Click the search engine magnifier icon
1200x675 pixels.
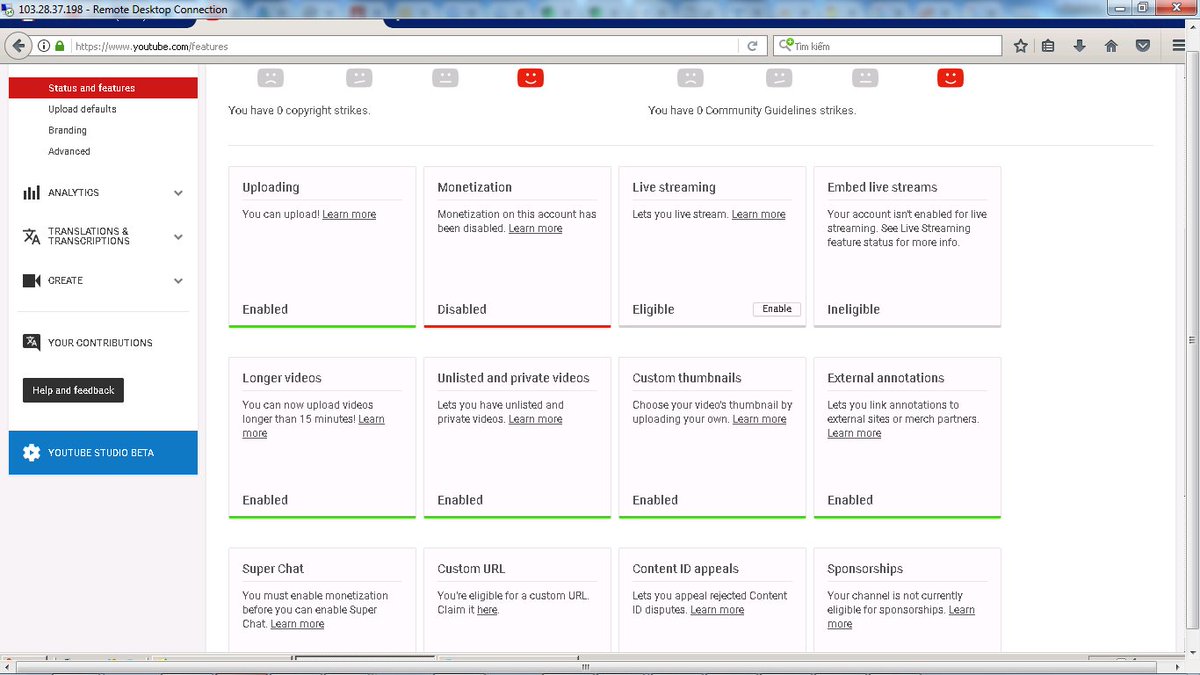click(x=785, y=46)
